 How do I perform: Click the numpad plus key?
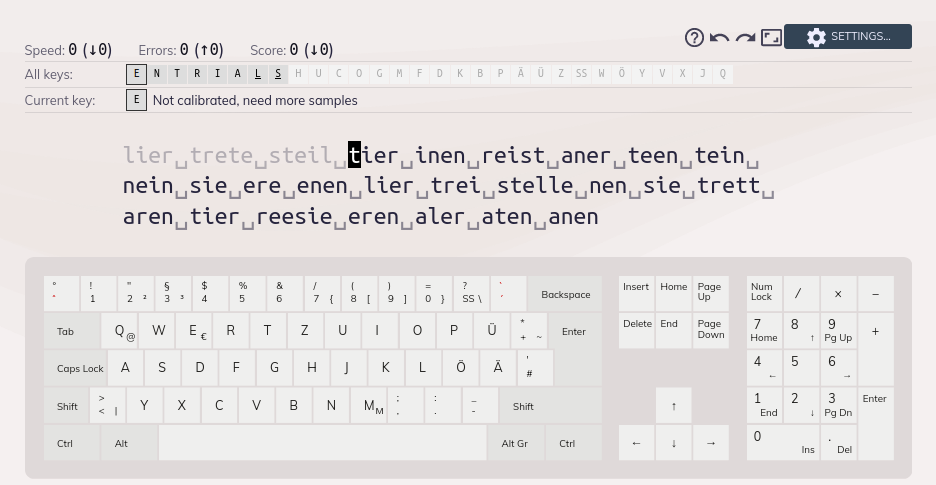pyautogui.click(x=875, y=349)
